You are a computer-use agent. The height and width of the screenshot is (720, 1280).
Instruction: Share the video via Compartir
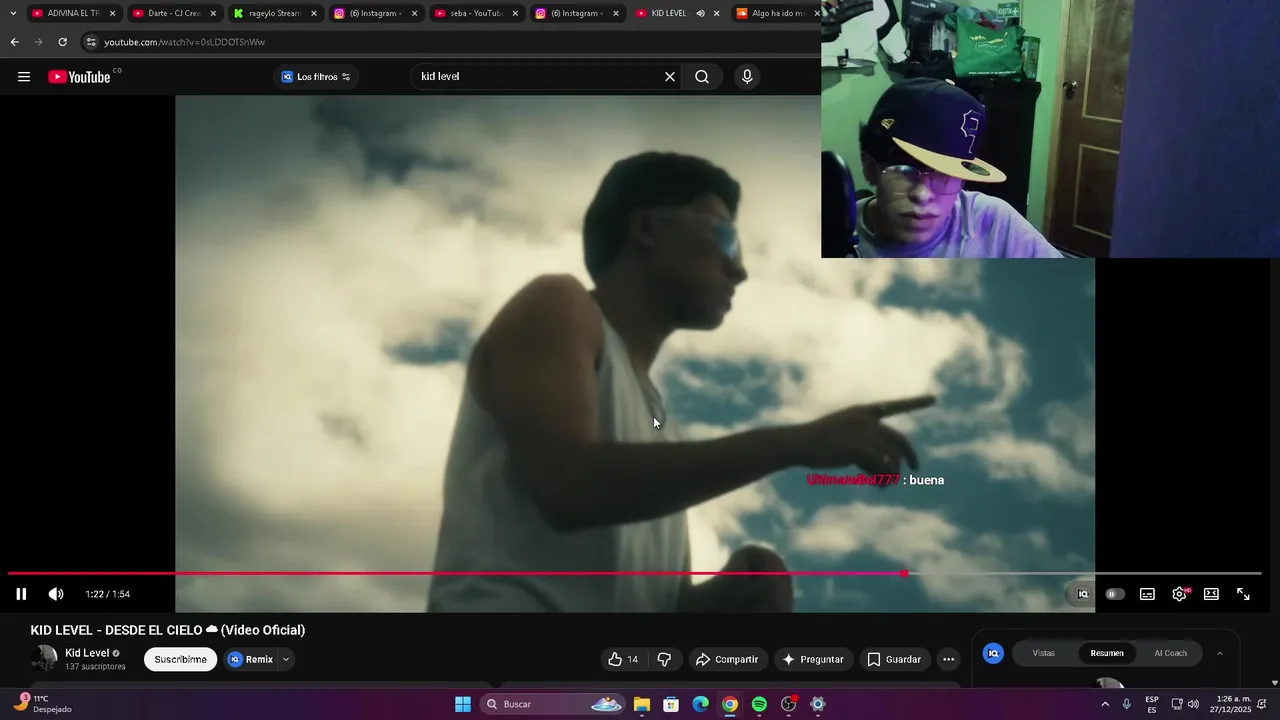pos(727,659)
